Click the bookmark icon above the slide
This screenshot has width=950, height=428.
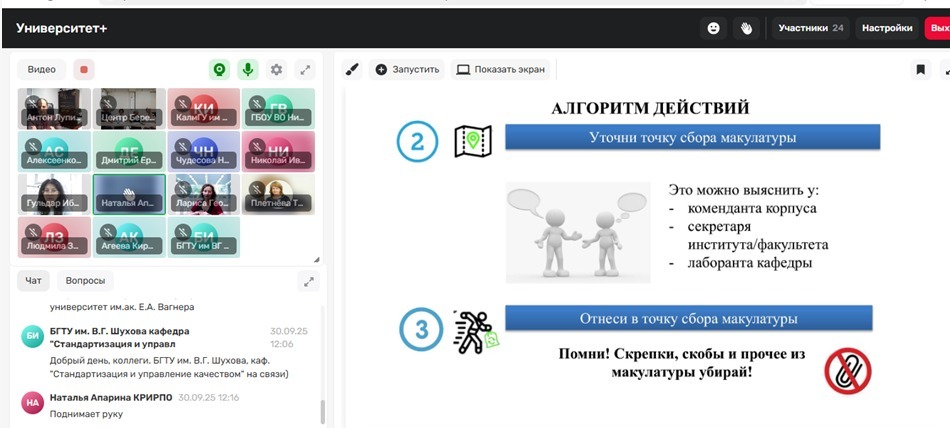pos(920,70)
